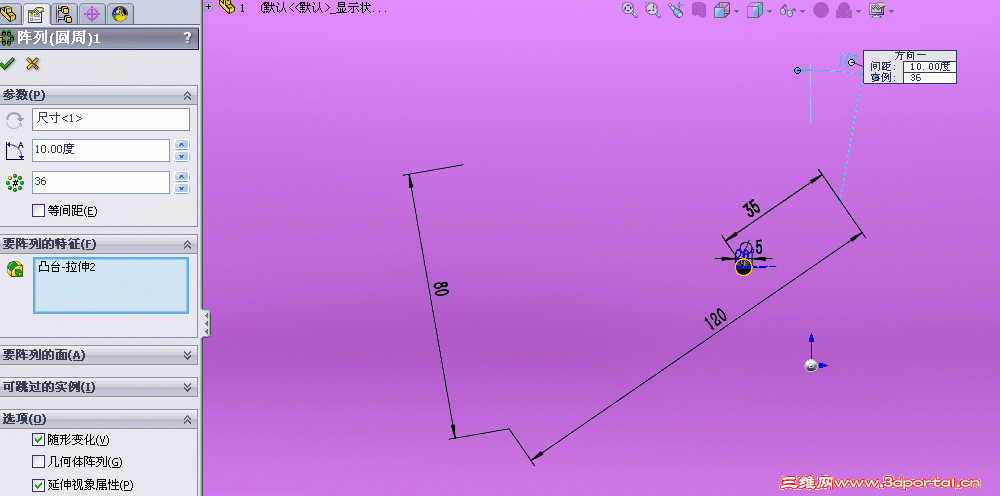This screenshot has width=1000, height=496.
Task: Click Display Style cube icon
Action: (754, 10)
